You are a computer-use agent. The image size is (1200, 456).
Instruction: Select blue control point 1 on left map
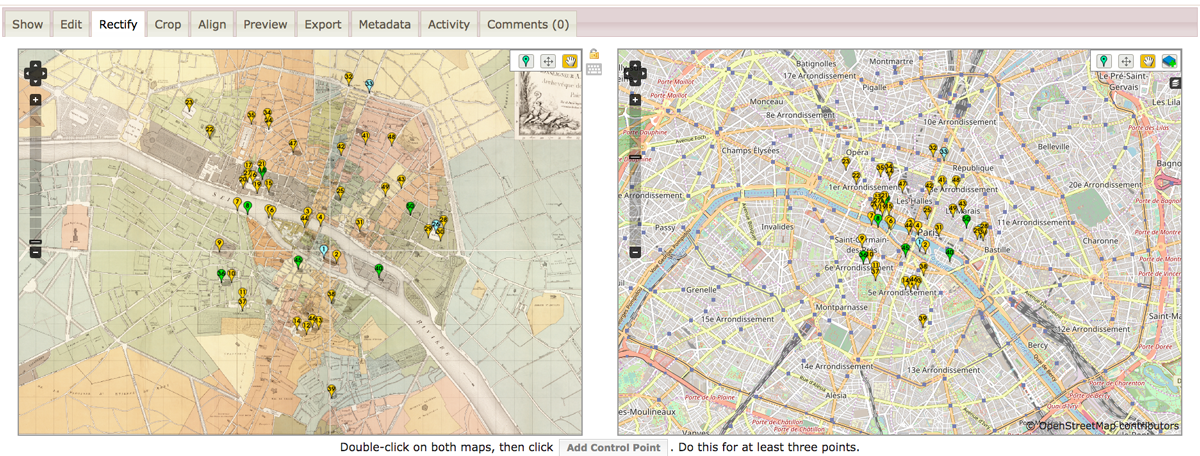pos(323,250)
